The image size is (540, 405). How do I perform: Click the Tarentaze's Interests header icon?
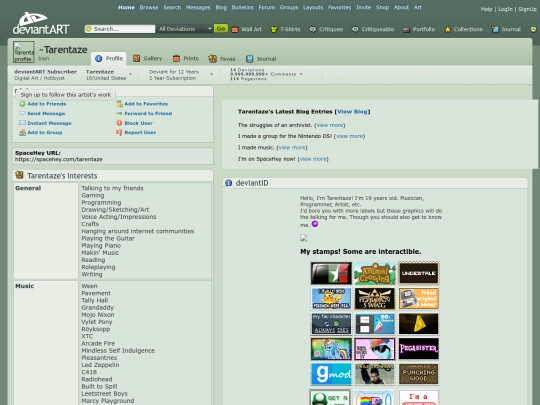click(19, 175)
